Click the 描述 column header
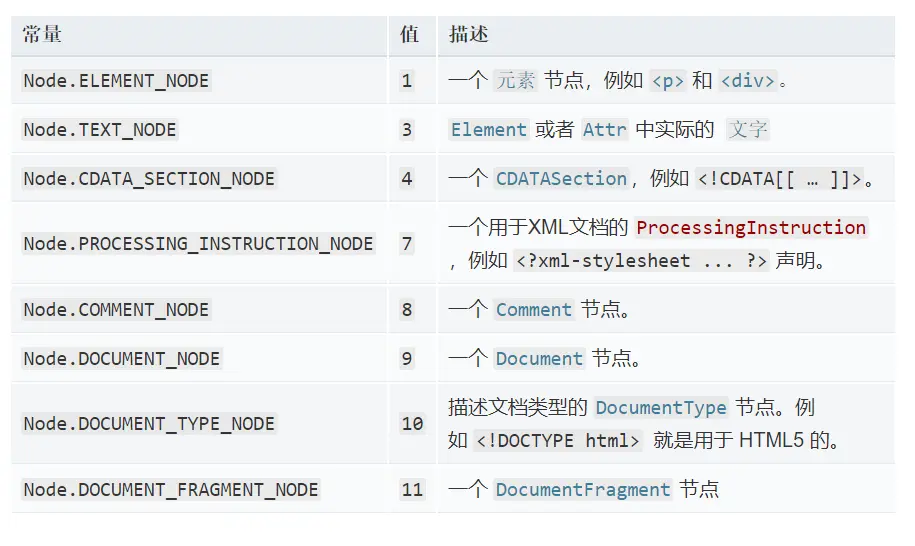 [x=469, y=34]
